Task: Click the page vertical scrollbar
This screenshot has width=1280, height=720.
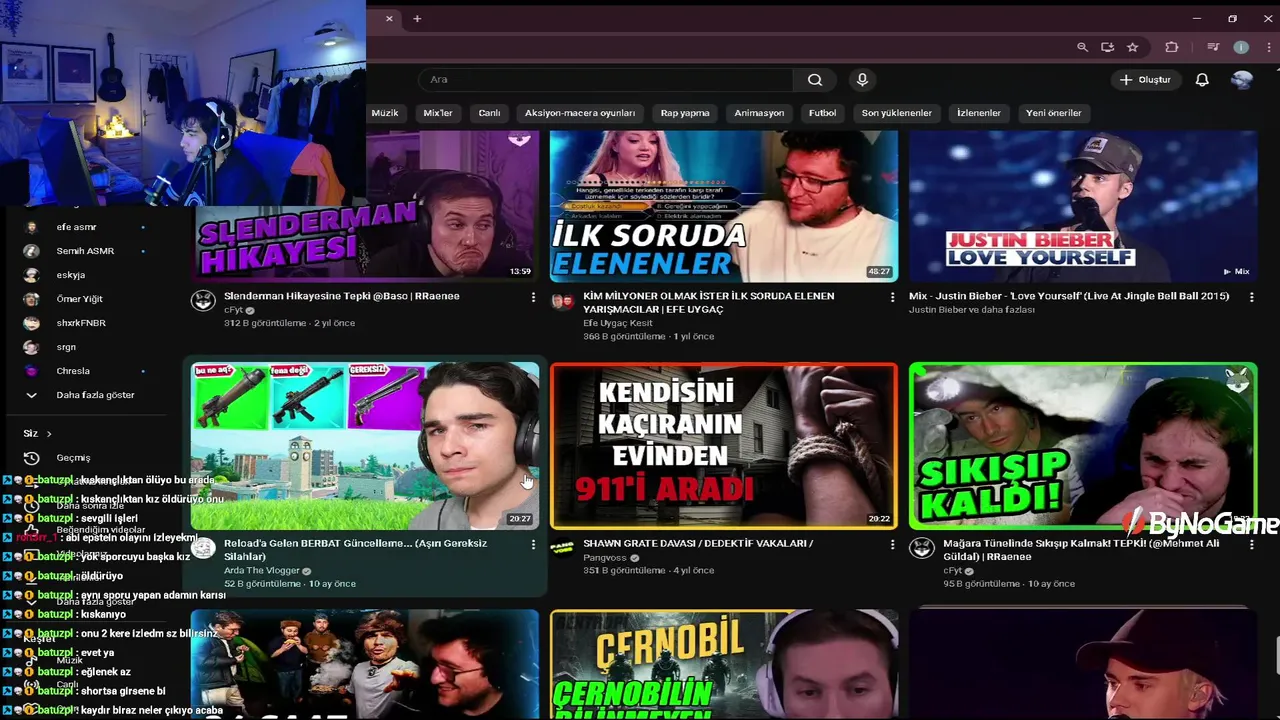Action: pos(1276,655)
